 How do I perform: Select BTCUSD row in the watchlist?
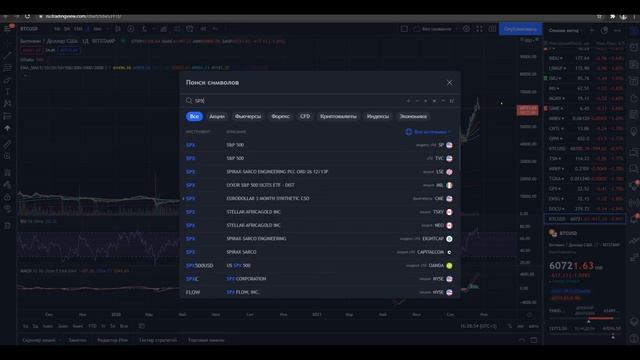tap(584, 219)
